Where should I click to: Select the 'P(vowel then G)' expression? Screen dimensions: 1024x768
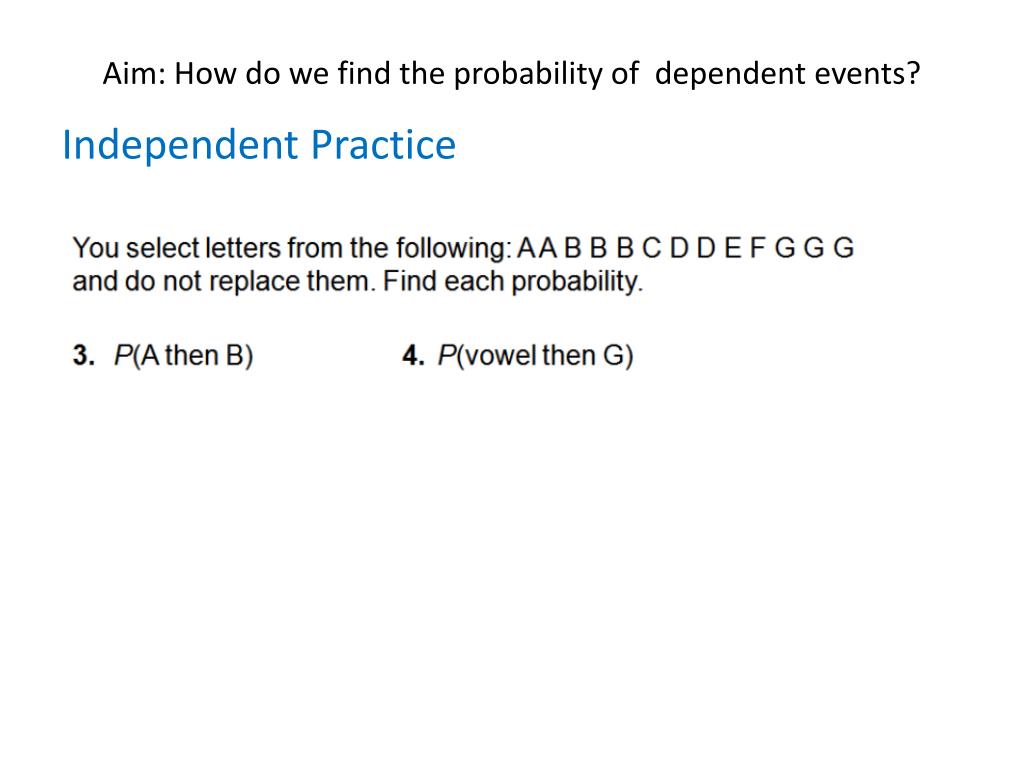(536, 356)
